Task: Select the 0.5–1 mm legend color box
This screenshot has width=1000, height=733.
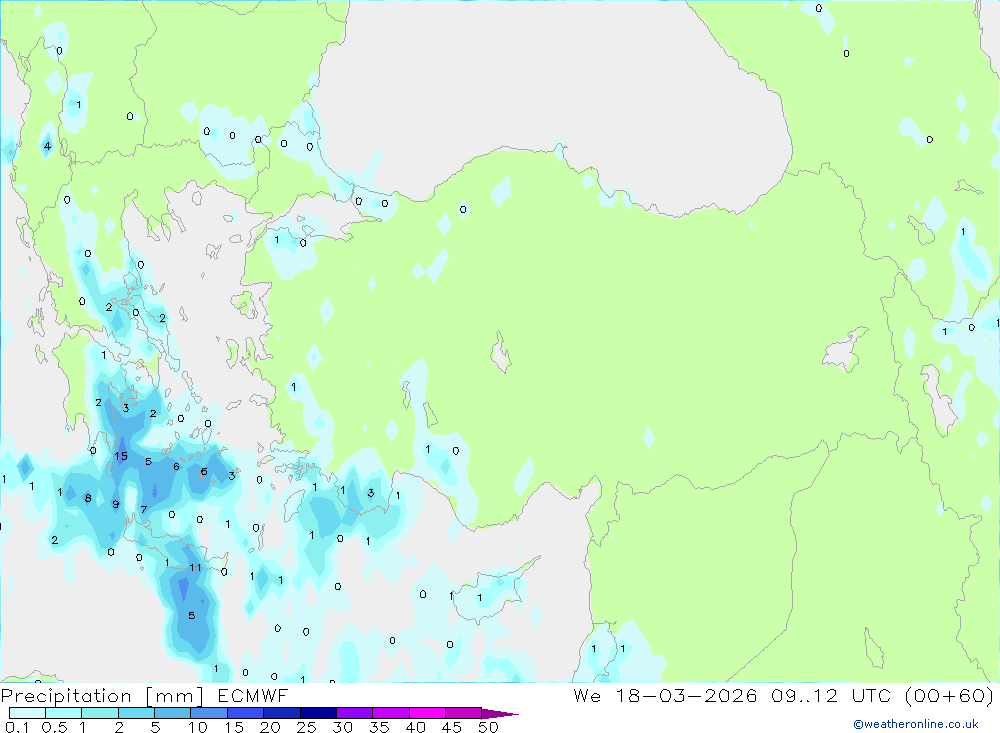Action: pyautogui.click(x=64, y=713)
